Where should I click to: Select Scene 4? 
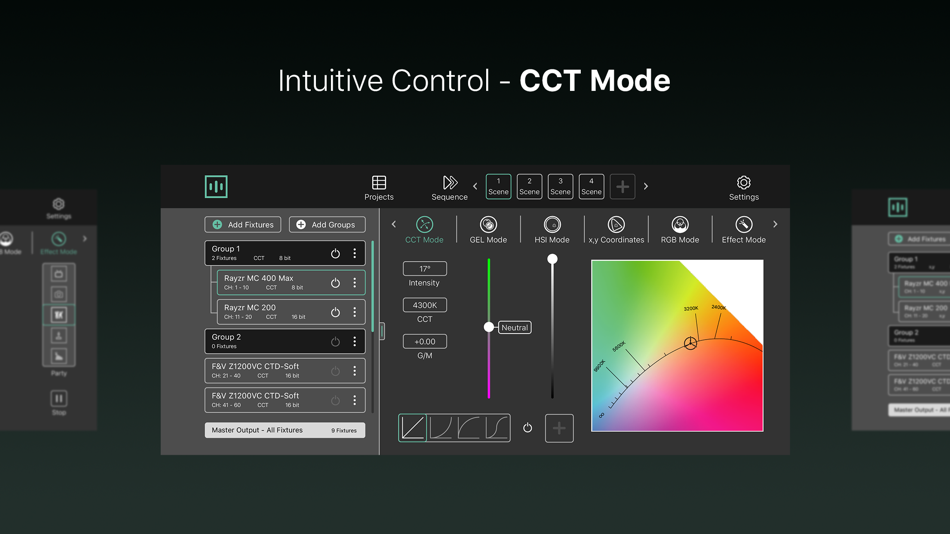(591, 187)
